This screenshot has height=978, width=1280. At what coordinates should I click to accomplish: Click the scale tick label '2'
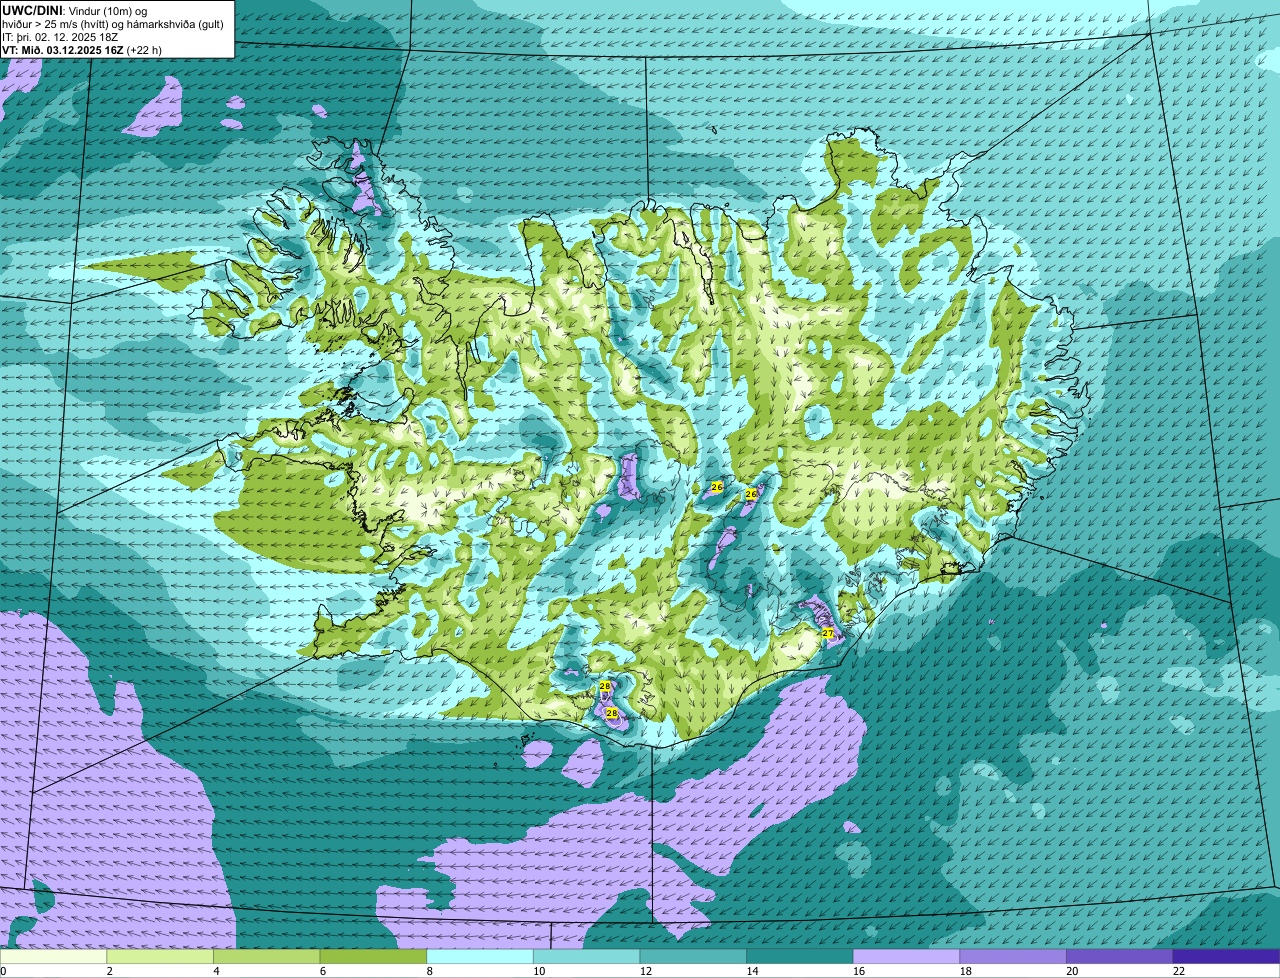pyautogui.click(x=109, y=971)
